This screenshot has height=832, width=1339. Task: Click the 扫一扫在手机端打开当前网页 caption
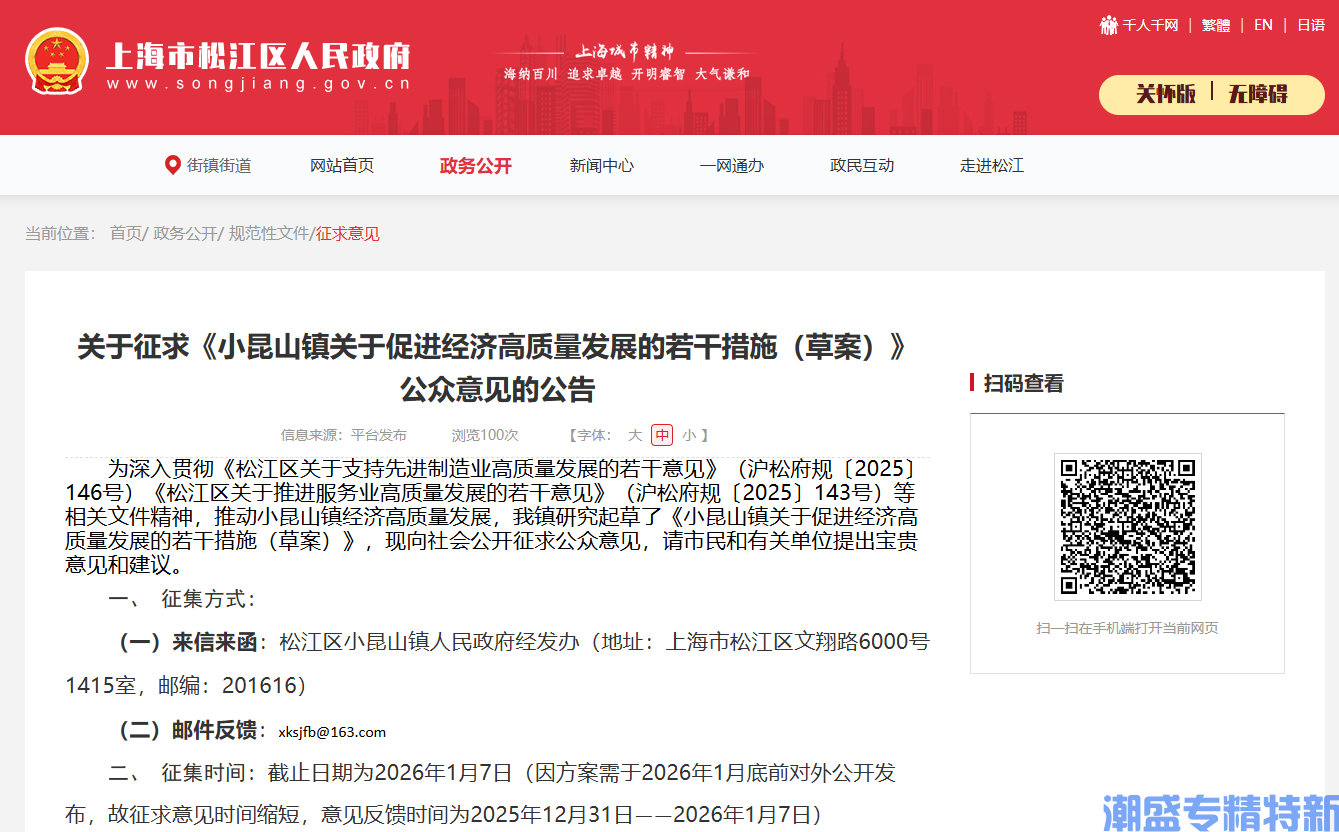point(1127,628)
